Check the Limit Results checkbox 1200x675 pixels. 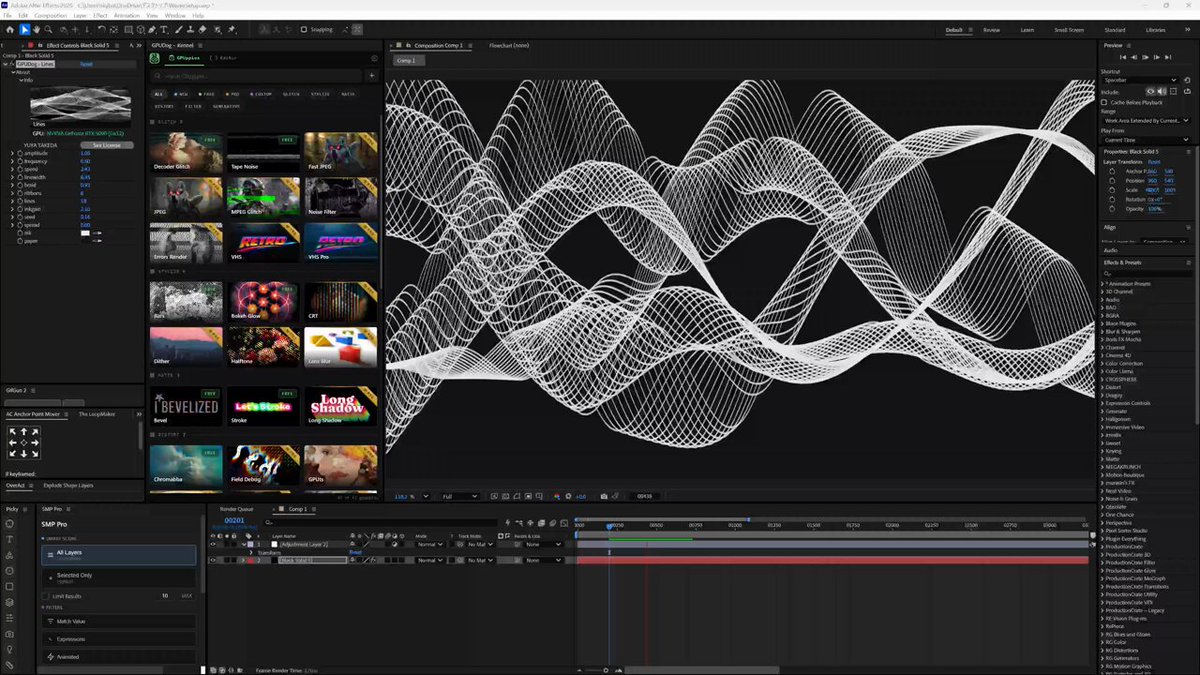(x=45, y=596)
